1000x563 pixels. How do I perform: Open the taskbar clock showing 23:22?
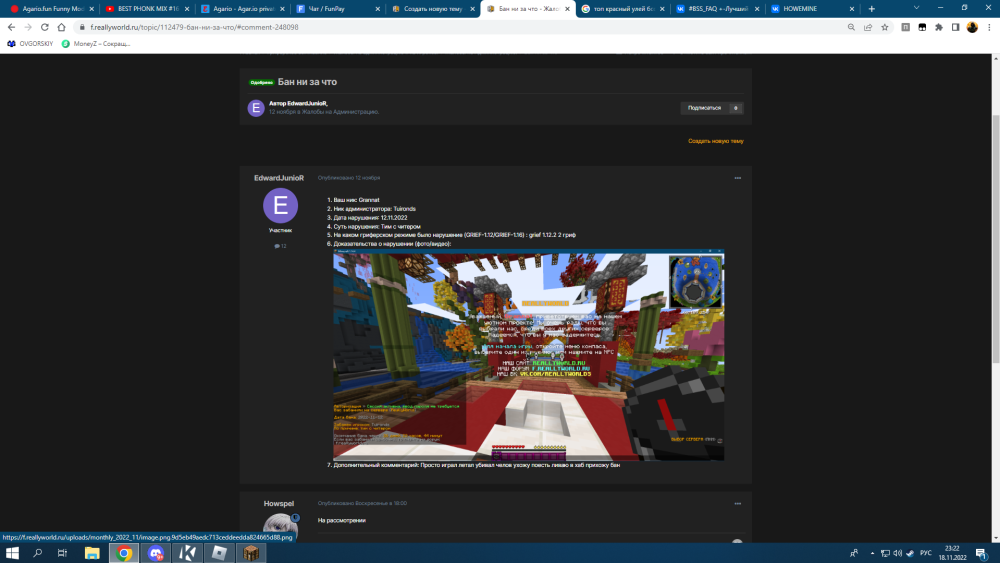pyautogui.click(x=952, y=553)
